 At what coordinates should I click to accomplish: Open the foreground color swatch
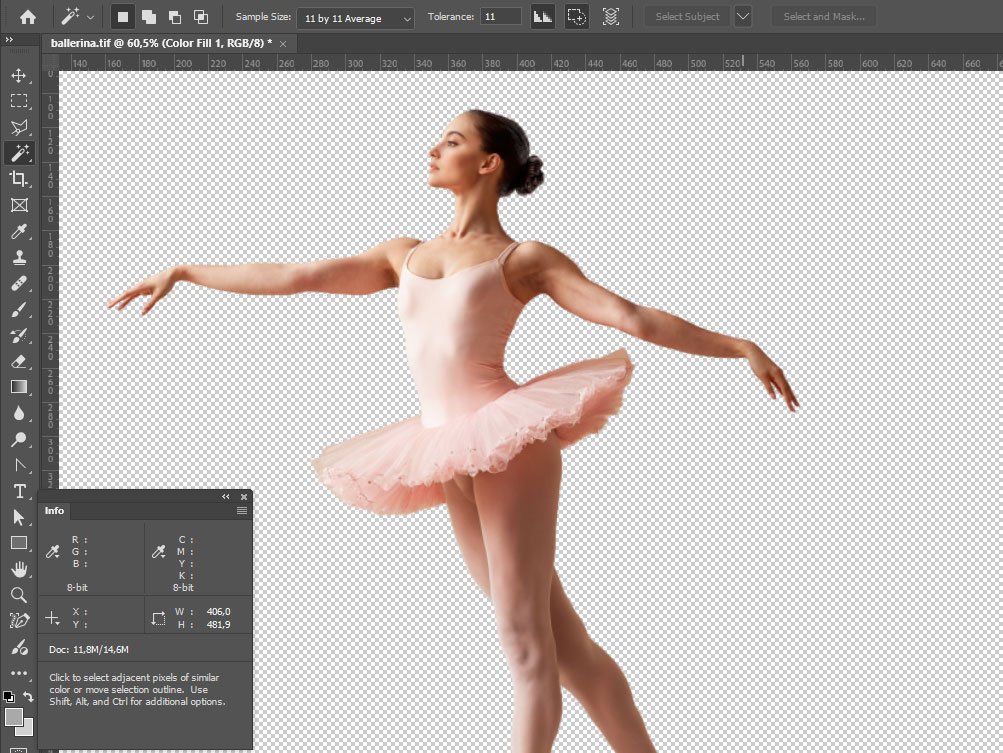[x=14, y=717]
